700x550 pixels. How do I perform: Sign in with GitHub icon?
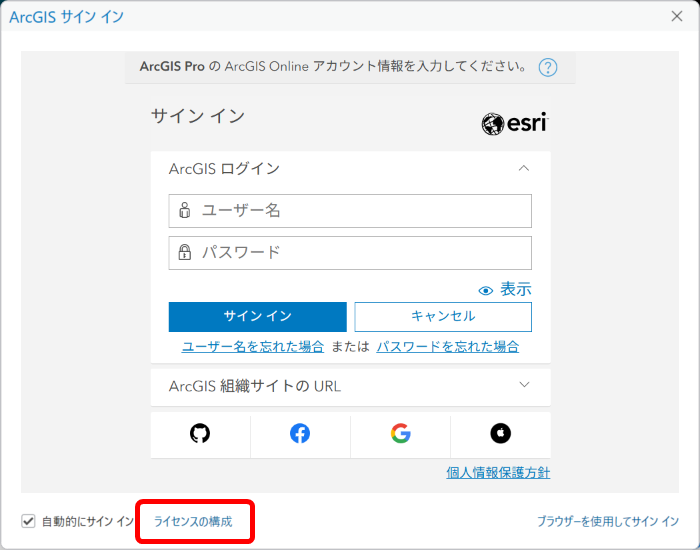tap(200, 433)
